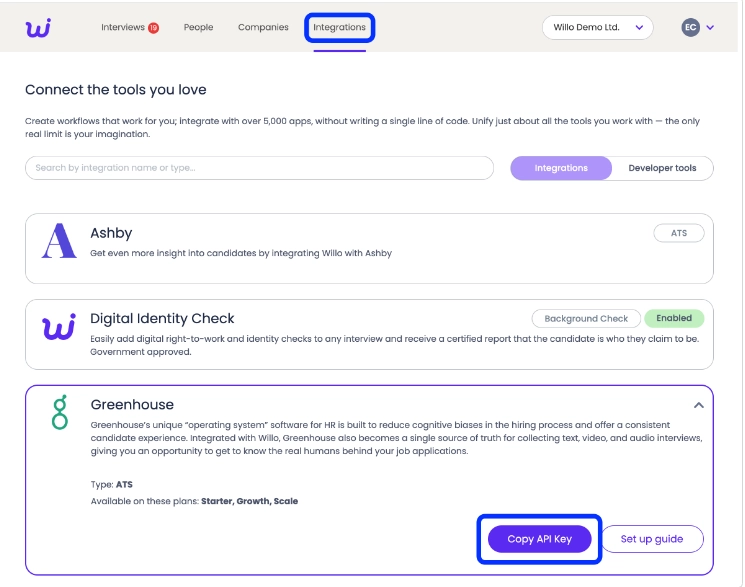Click the Connect the tools you love heading
745x587 pixels.
[x=115, y=89]
